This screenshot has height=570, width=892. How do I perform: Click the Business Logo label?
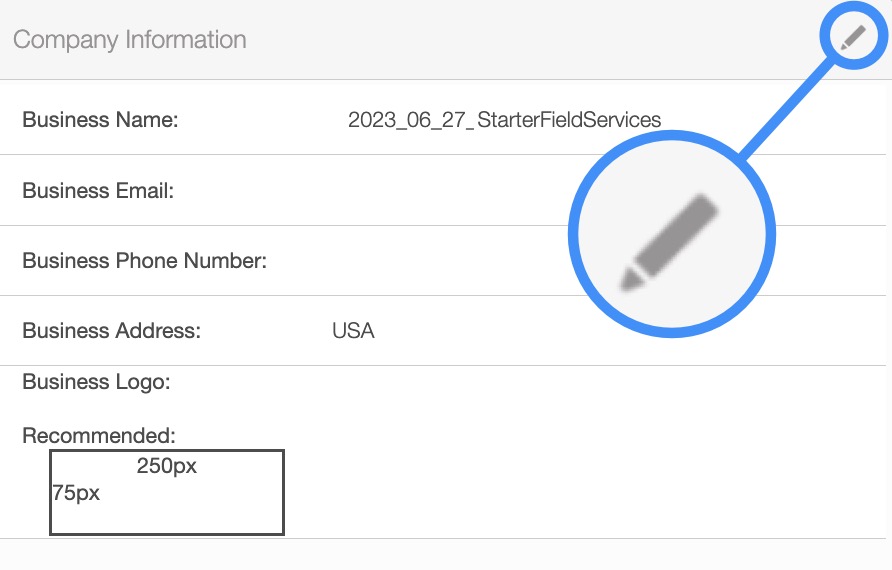coord(96,382)
